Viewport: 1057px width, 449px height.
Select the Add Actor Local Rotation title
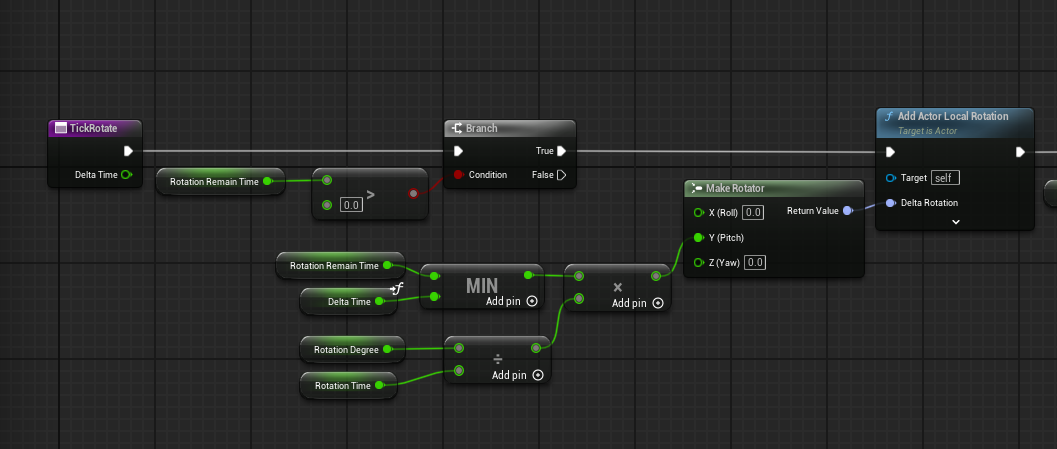[953, 116]
